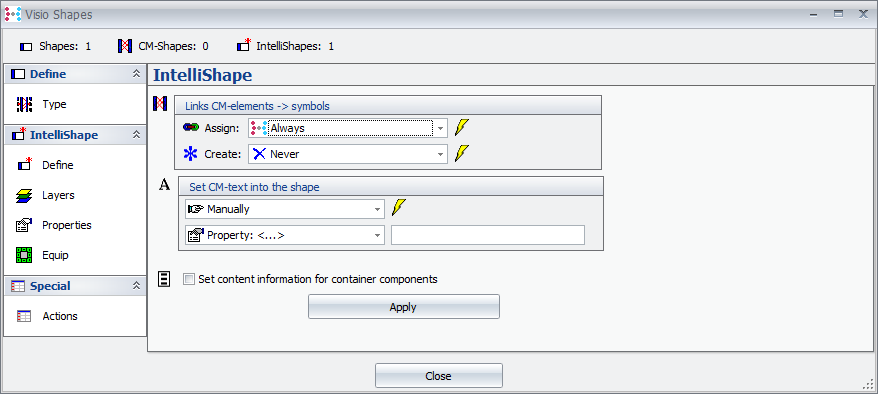
Task: Open the Assign dropdown showing Always
Action: pyautogui.click(x=348, y=128)
